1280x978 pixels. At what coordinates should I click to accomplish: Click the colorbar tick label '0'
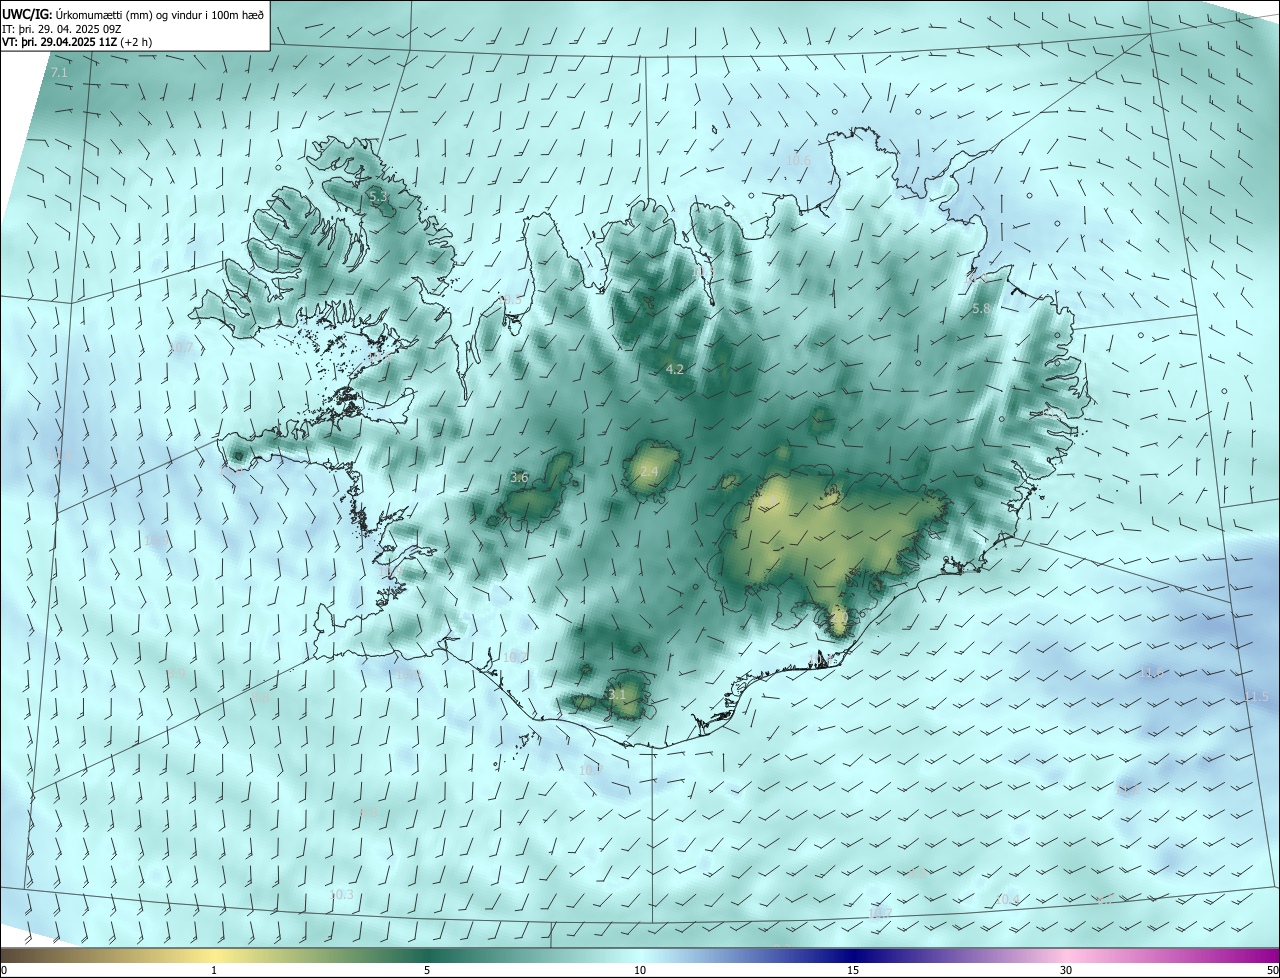4,970
